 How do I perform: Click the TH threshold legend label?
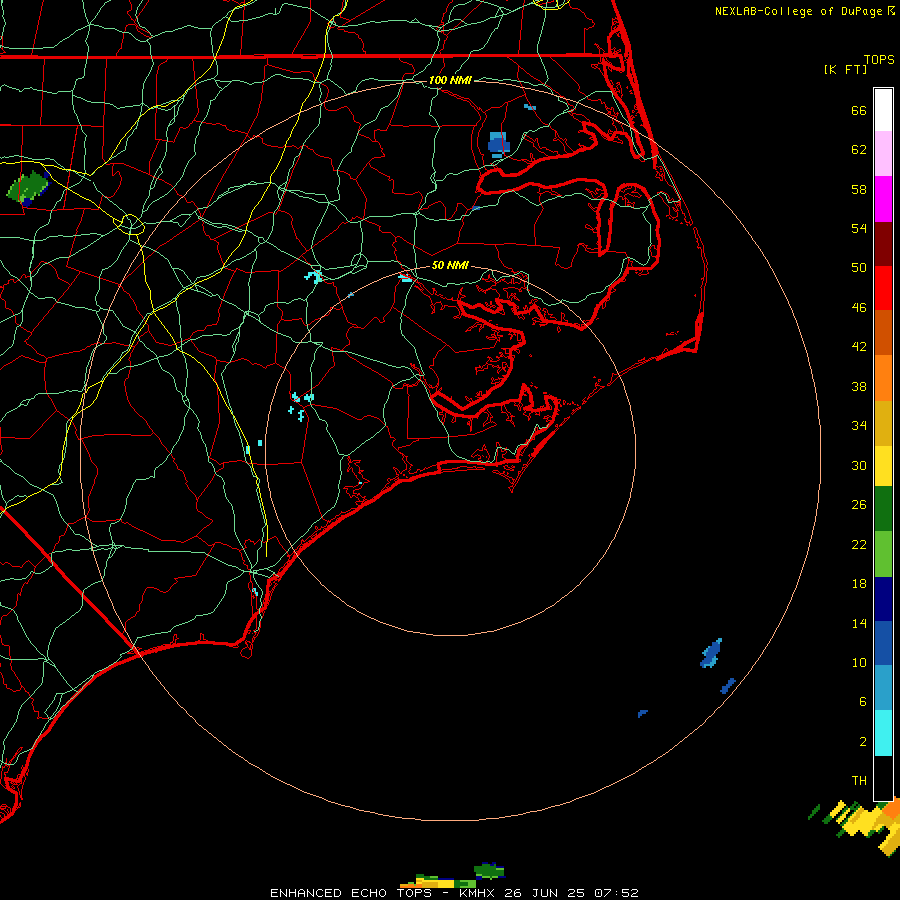pyautogui.click(x=859, y=781)
